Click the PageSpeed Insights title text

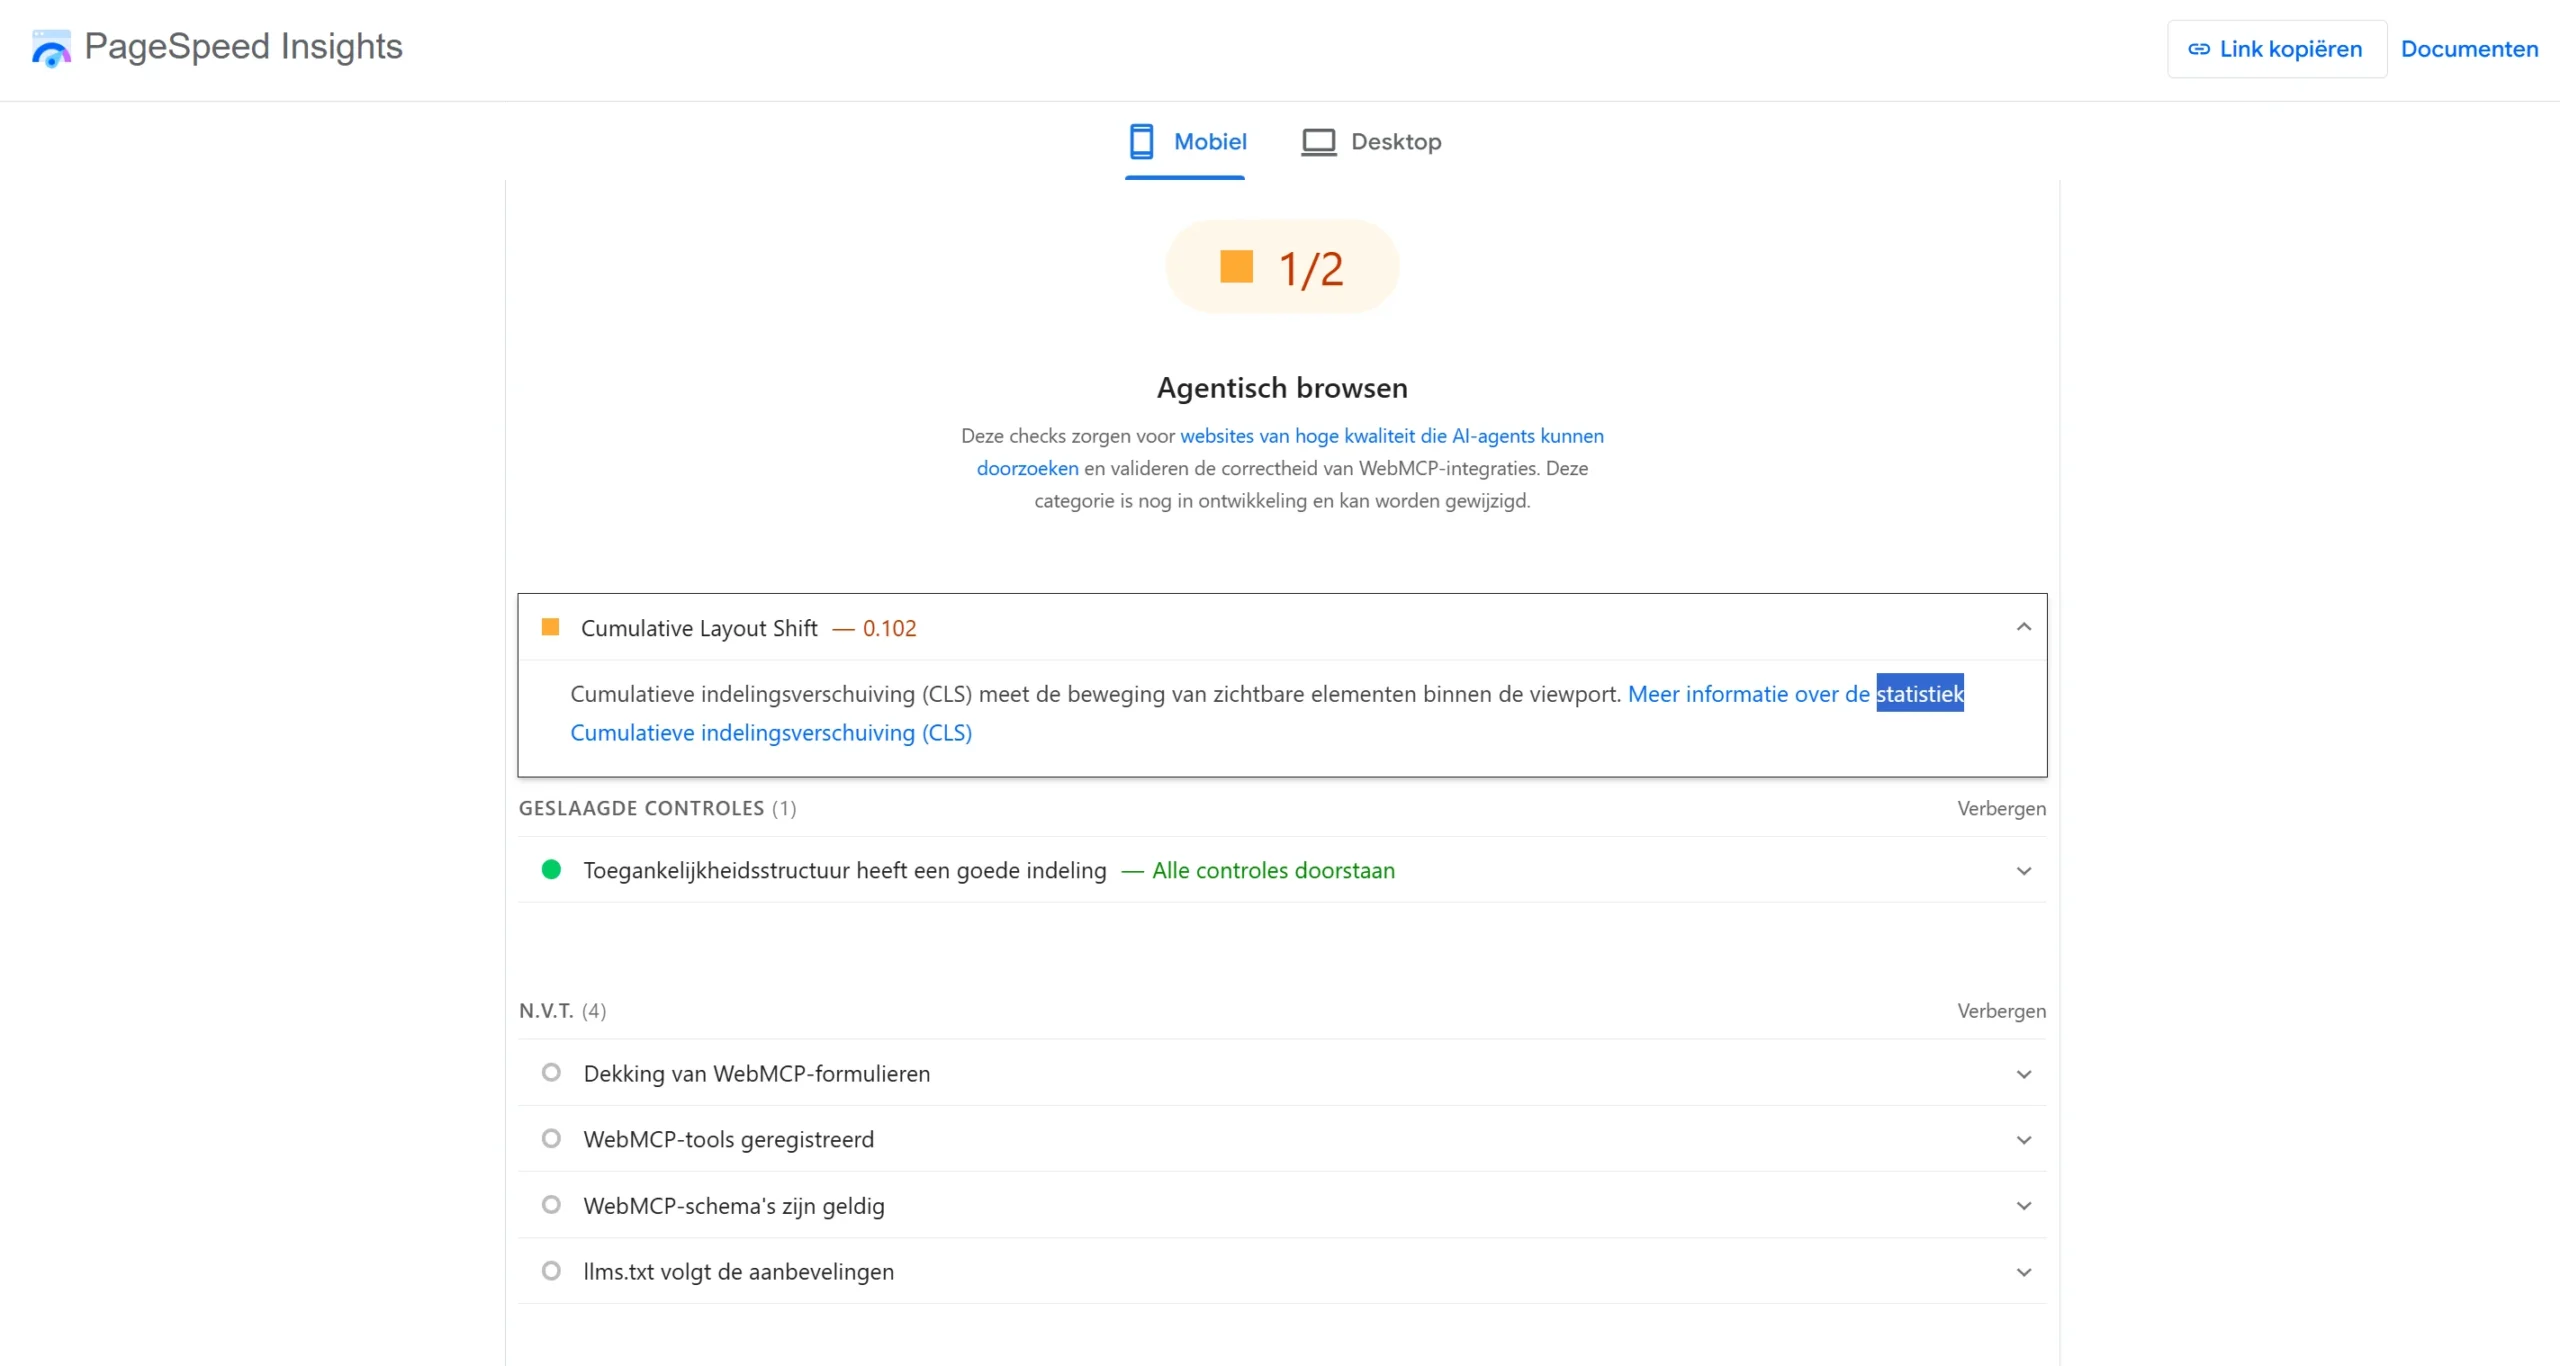coord(243,46)
